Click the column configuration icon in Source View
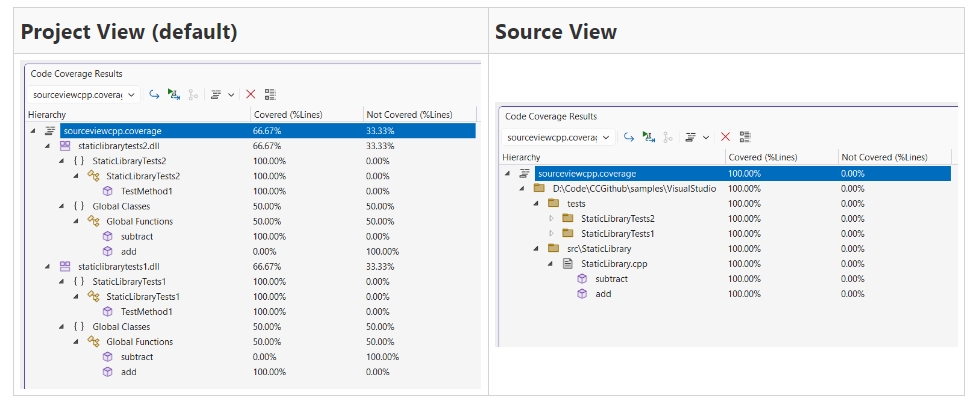 coord(745,136)
